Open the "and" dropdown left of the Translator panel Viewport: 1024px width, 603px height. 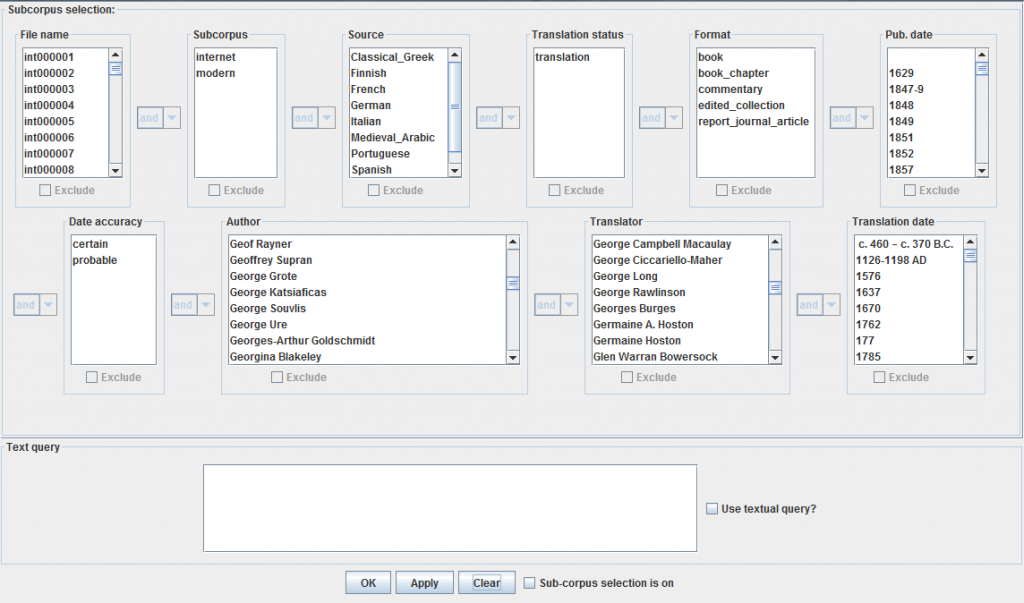(567, 304)
